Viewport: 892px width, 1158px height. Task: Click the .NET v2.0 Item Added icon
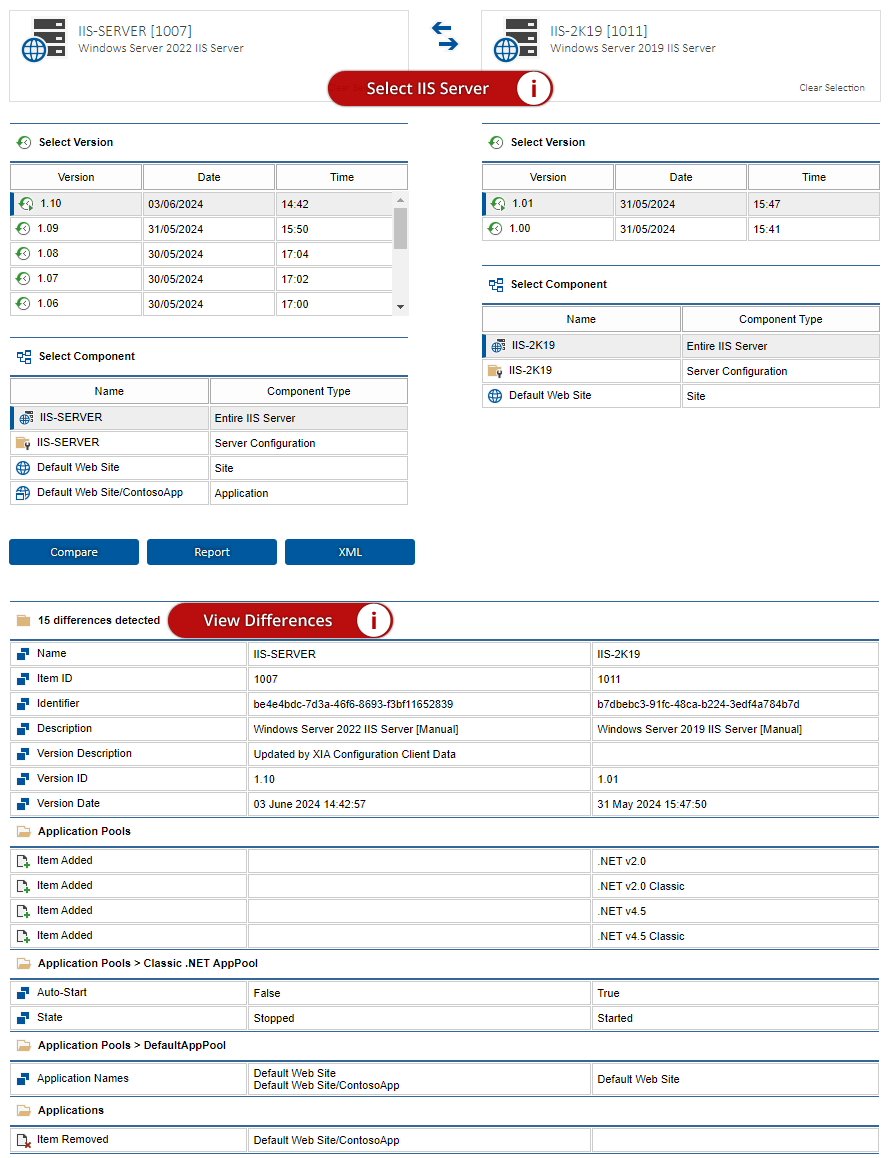24,861
